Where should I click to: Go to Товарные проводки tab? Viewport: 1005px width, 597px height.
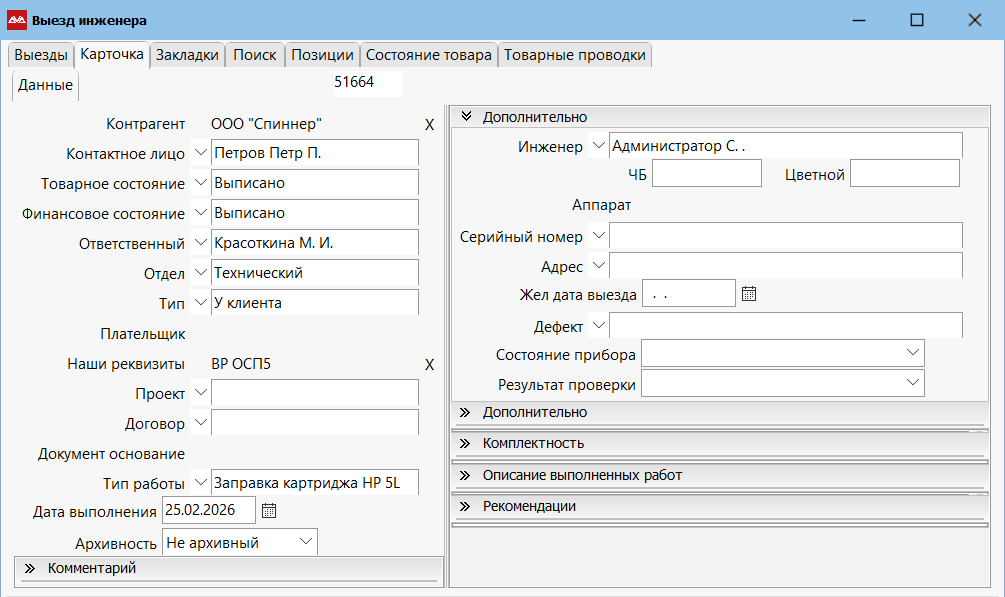(x=575, y=55)
